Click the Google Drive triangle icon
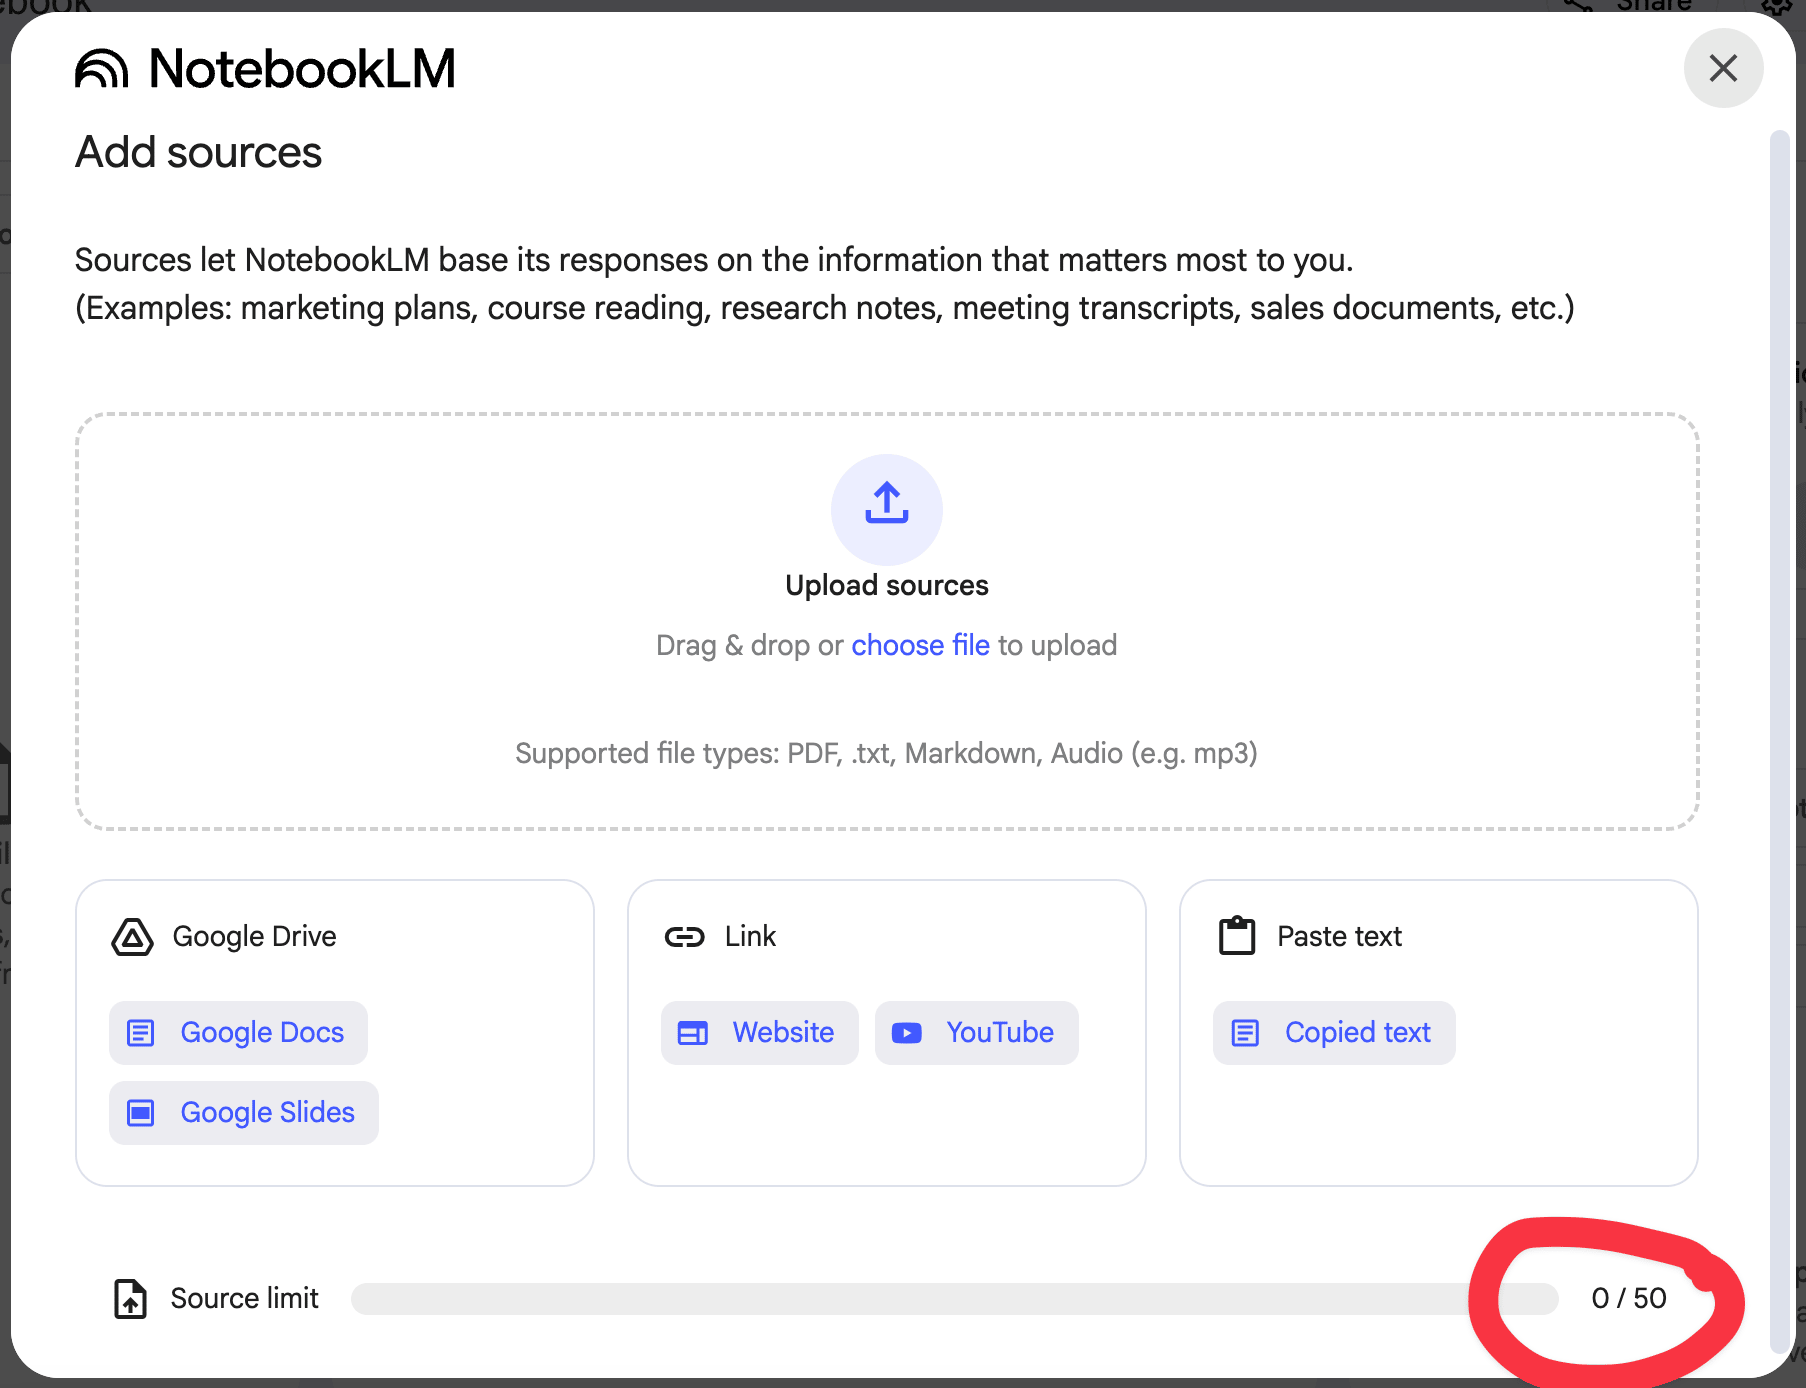The image size is (1806, 1388). [x=132, y=937]
